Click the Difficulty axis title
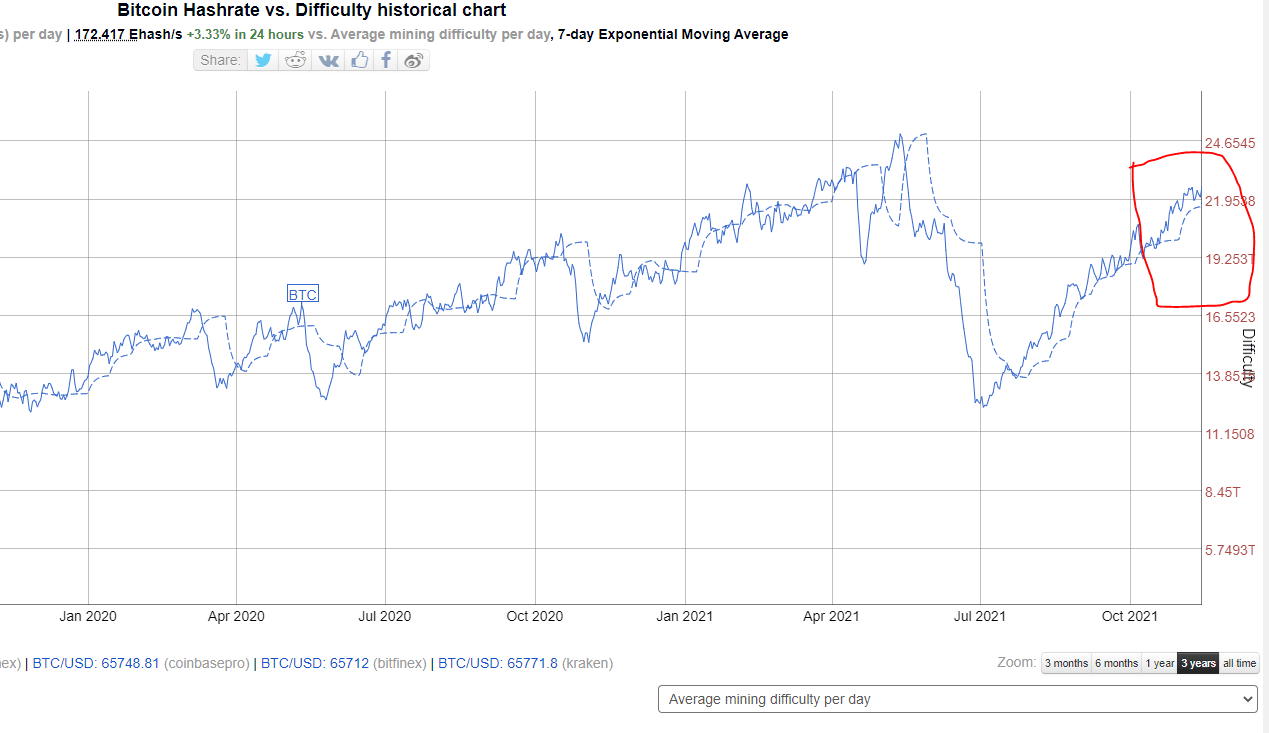The height and width of the screenshot is (733, 1269). pos(1247,357)
